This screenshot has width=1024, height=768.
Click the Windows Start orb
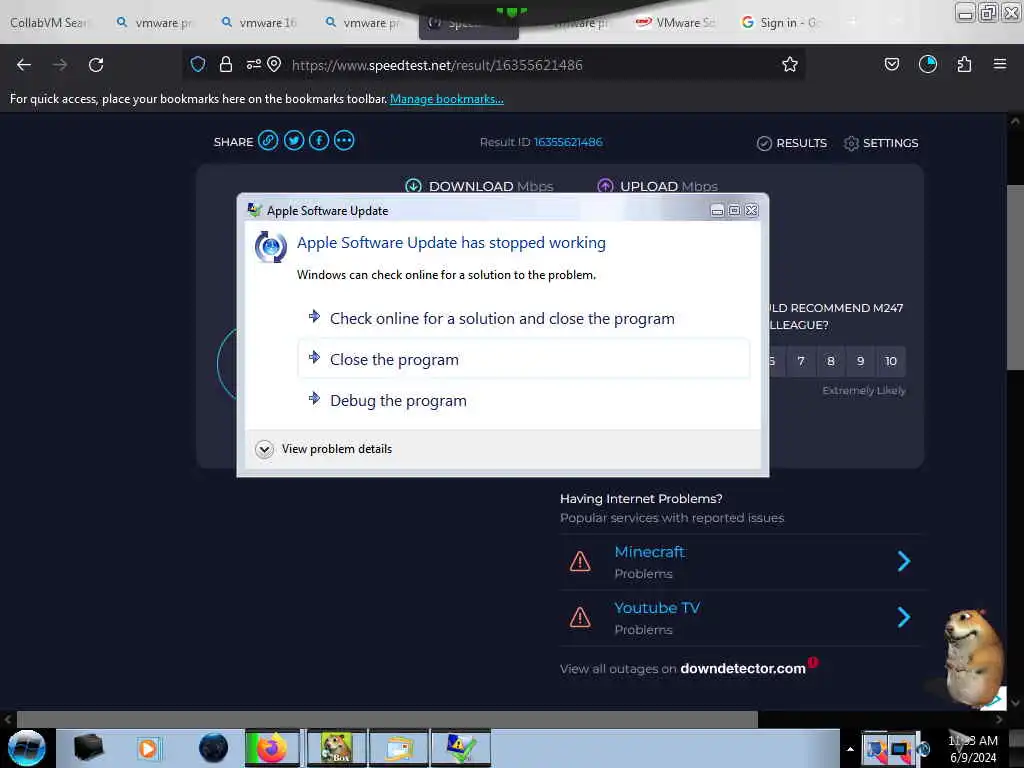point(27,748)
